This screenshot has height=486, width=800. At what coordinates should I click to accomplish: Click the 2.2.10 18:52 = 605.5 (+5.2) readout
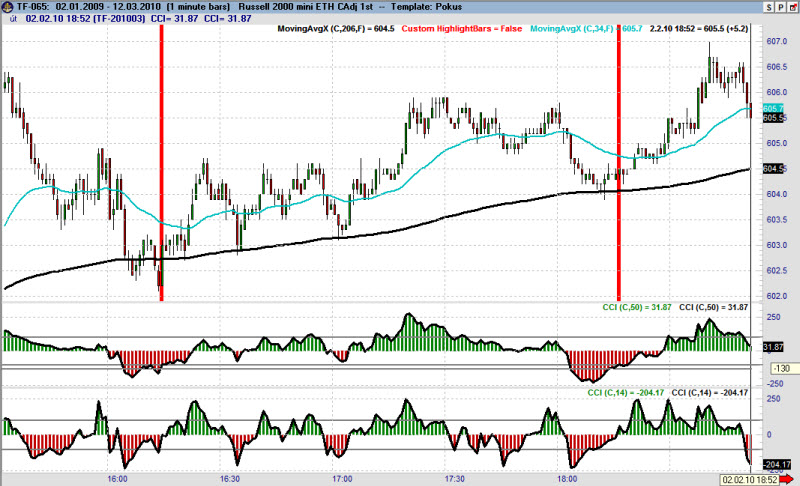[x=698, y=29]
